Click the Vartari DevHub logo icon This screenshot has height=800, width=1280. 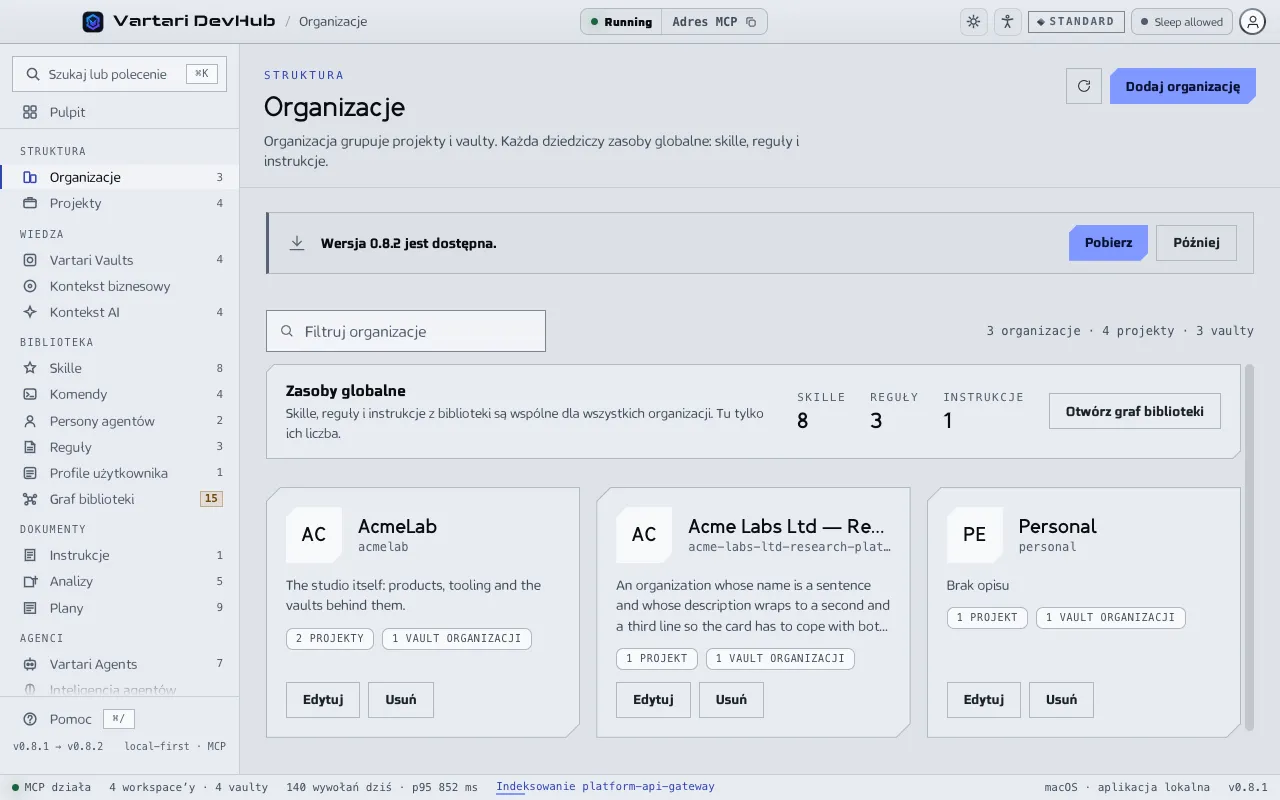(x=93, y=21)
